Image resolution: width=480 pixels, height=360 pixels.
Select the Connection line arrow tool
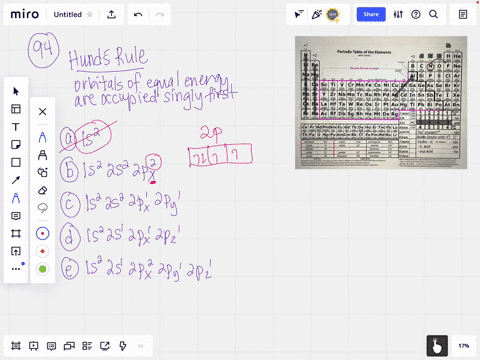(16, 180)
